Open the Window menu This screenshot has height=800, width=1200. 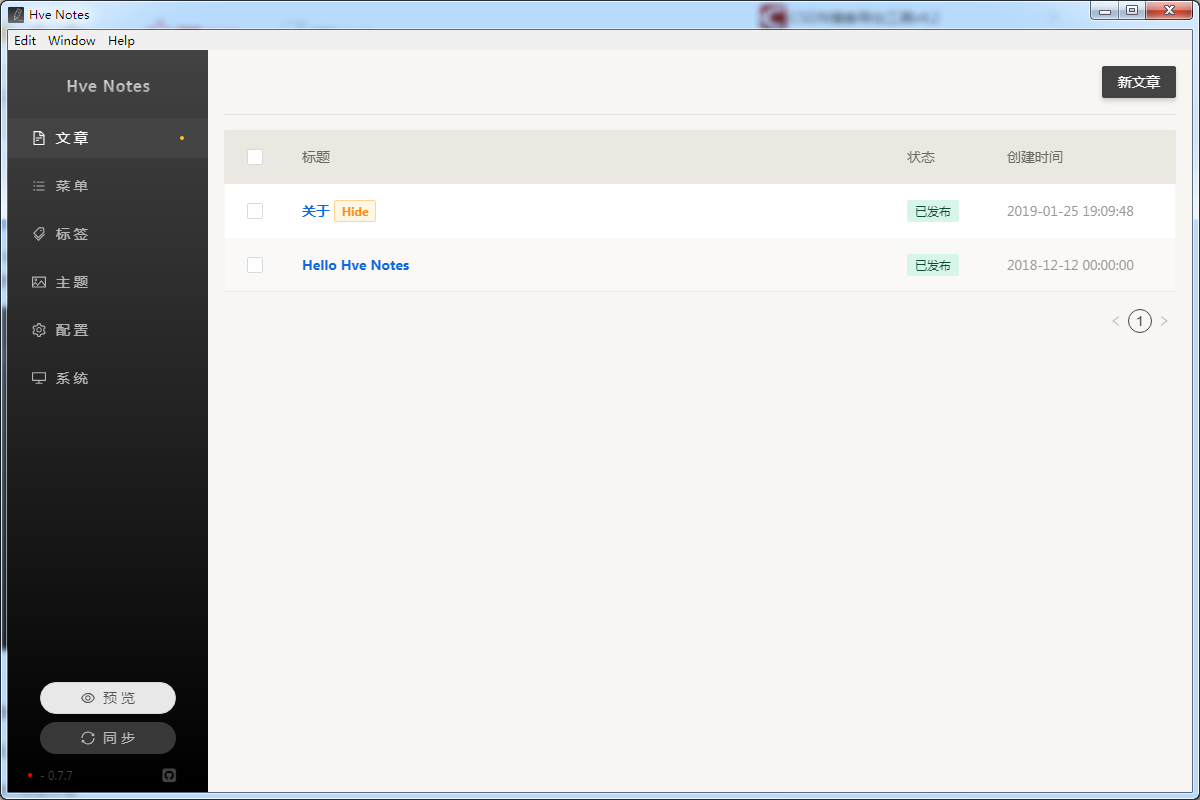(72, 41)
